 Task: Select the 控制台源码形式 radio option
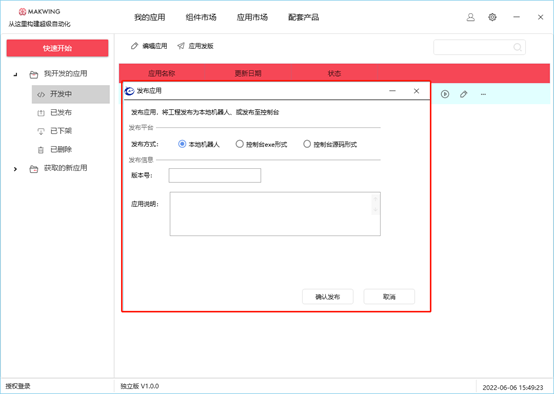click(x=307, y=144)
